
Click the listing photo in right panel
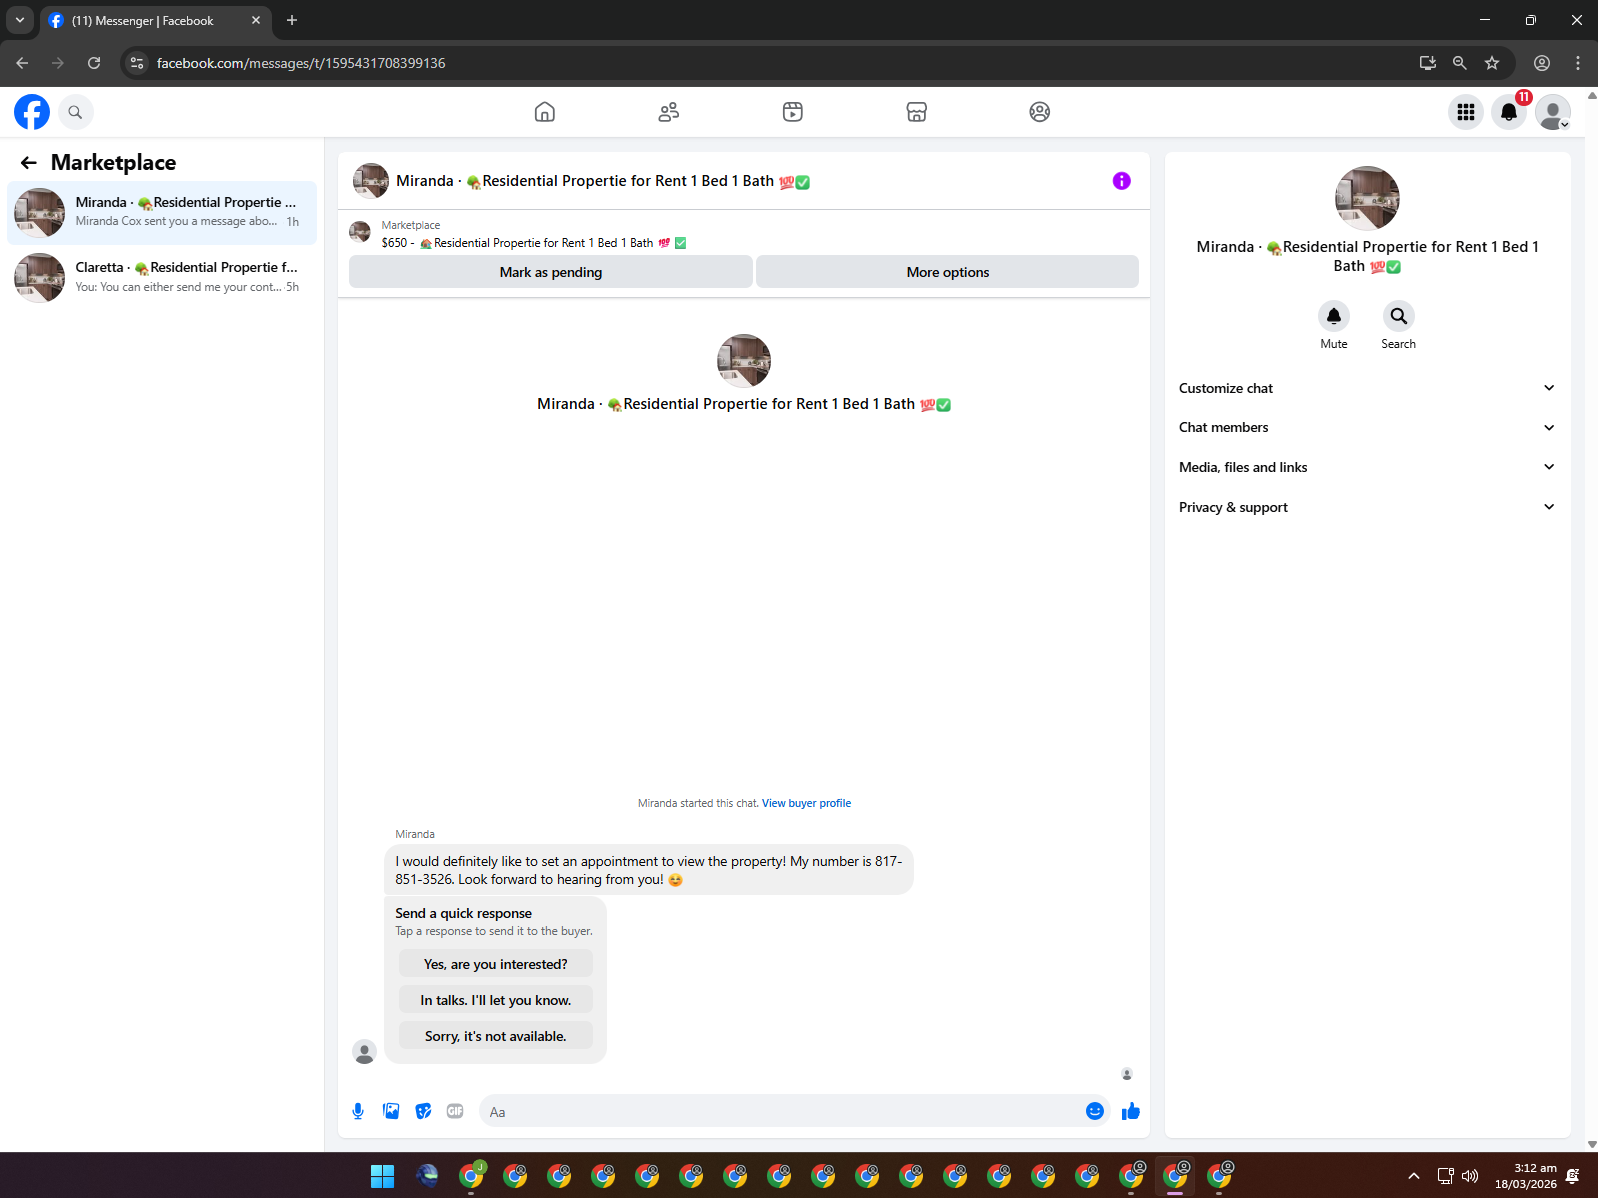[x=1367, y=198]
